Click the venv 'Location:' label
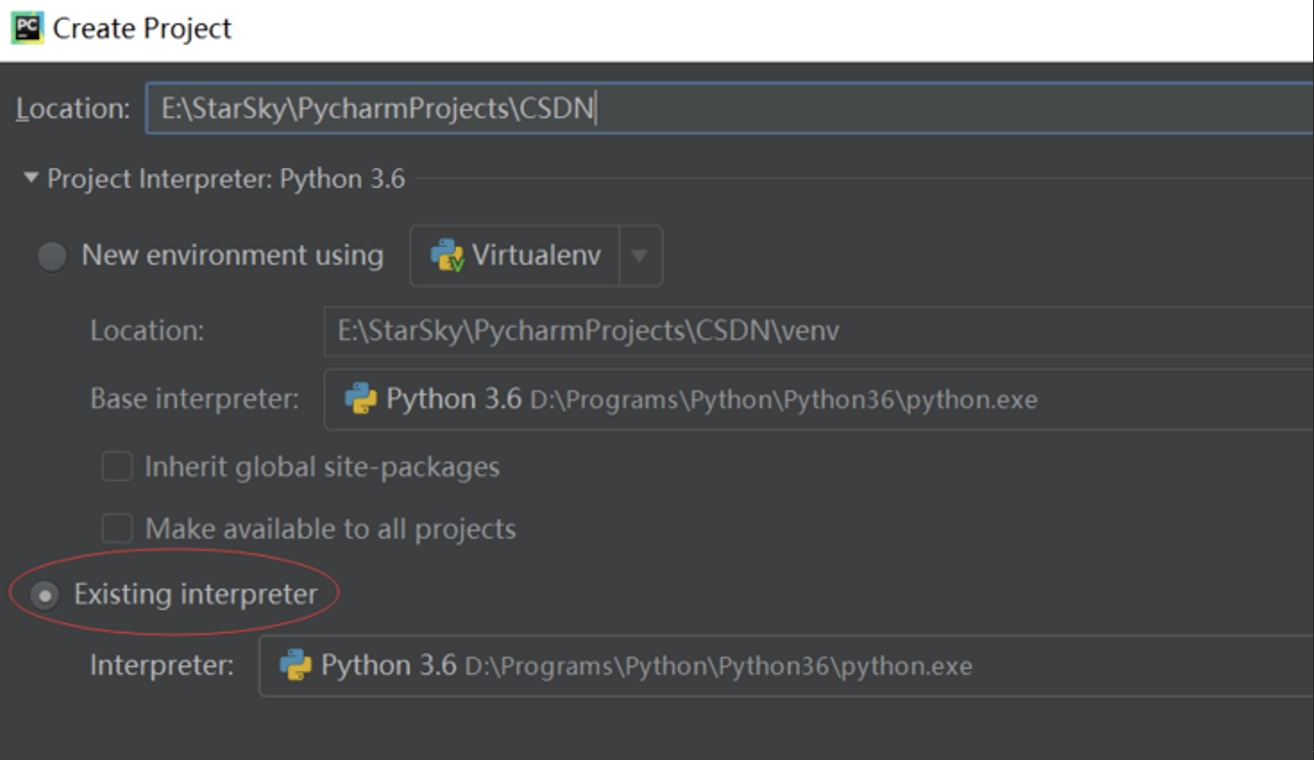This screenshot has width=1314, height=760. (147, 331)
